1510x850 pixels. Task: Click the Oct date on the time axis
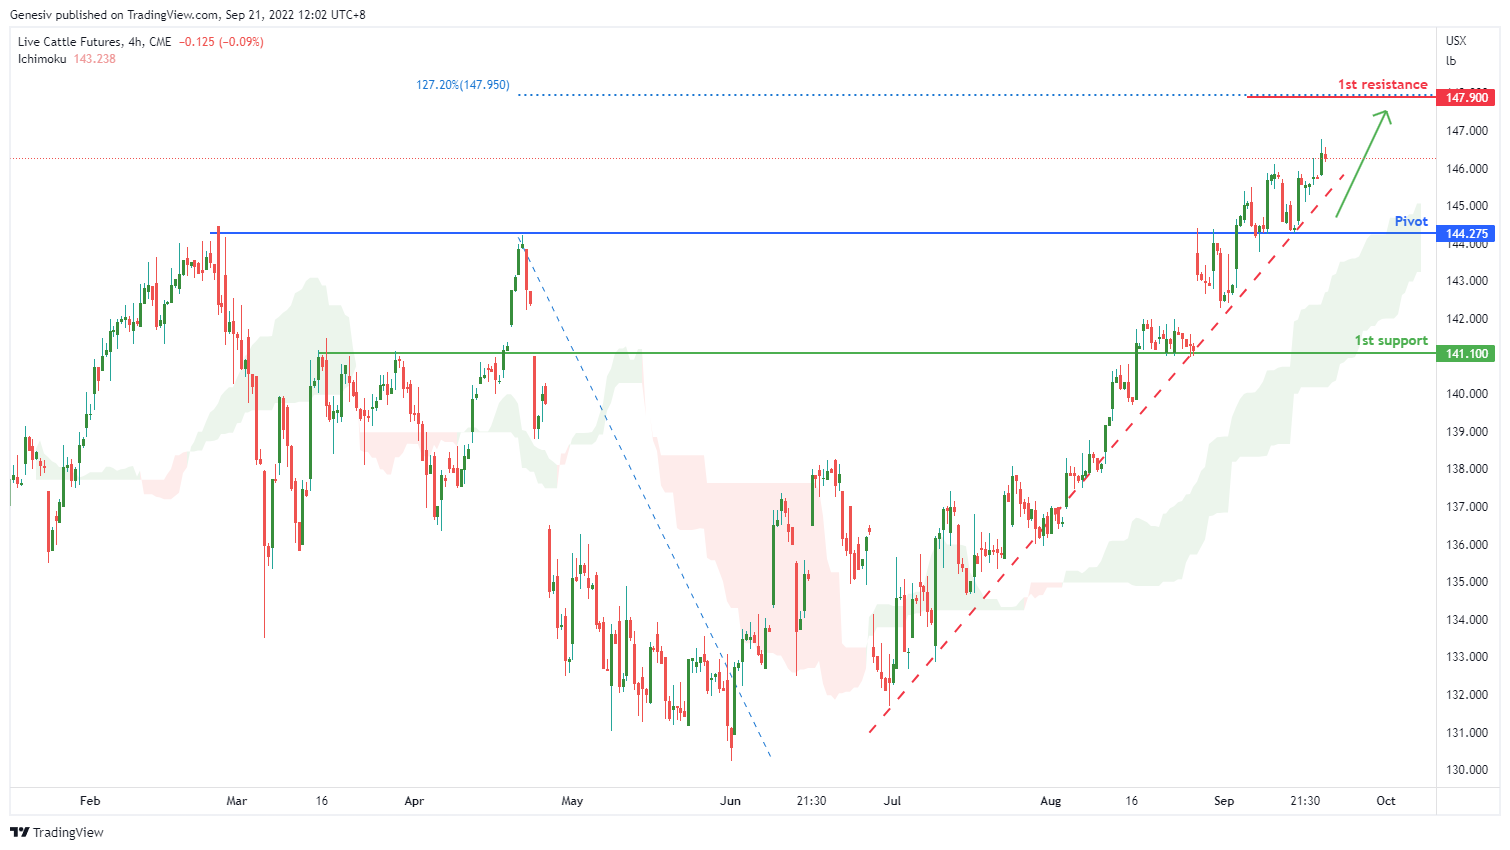tap(1386, 801)
